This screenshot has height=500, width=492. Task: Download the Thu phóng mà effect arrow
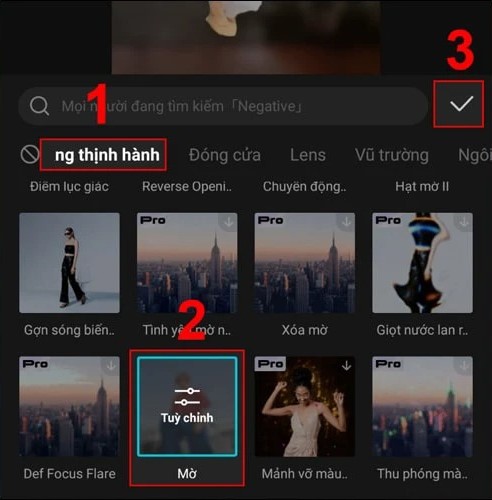(x=464, y=366)
